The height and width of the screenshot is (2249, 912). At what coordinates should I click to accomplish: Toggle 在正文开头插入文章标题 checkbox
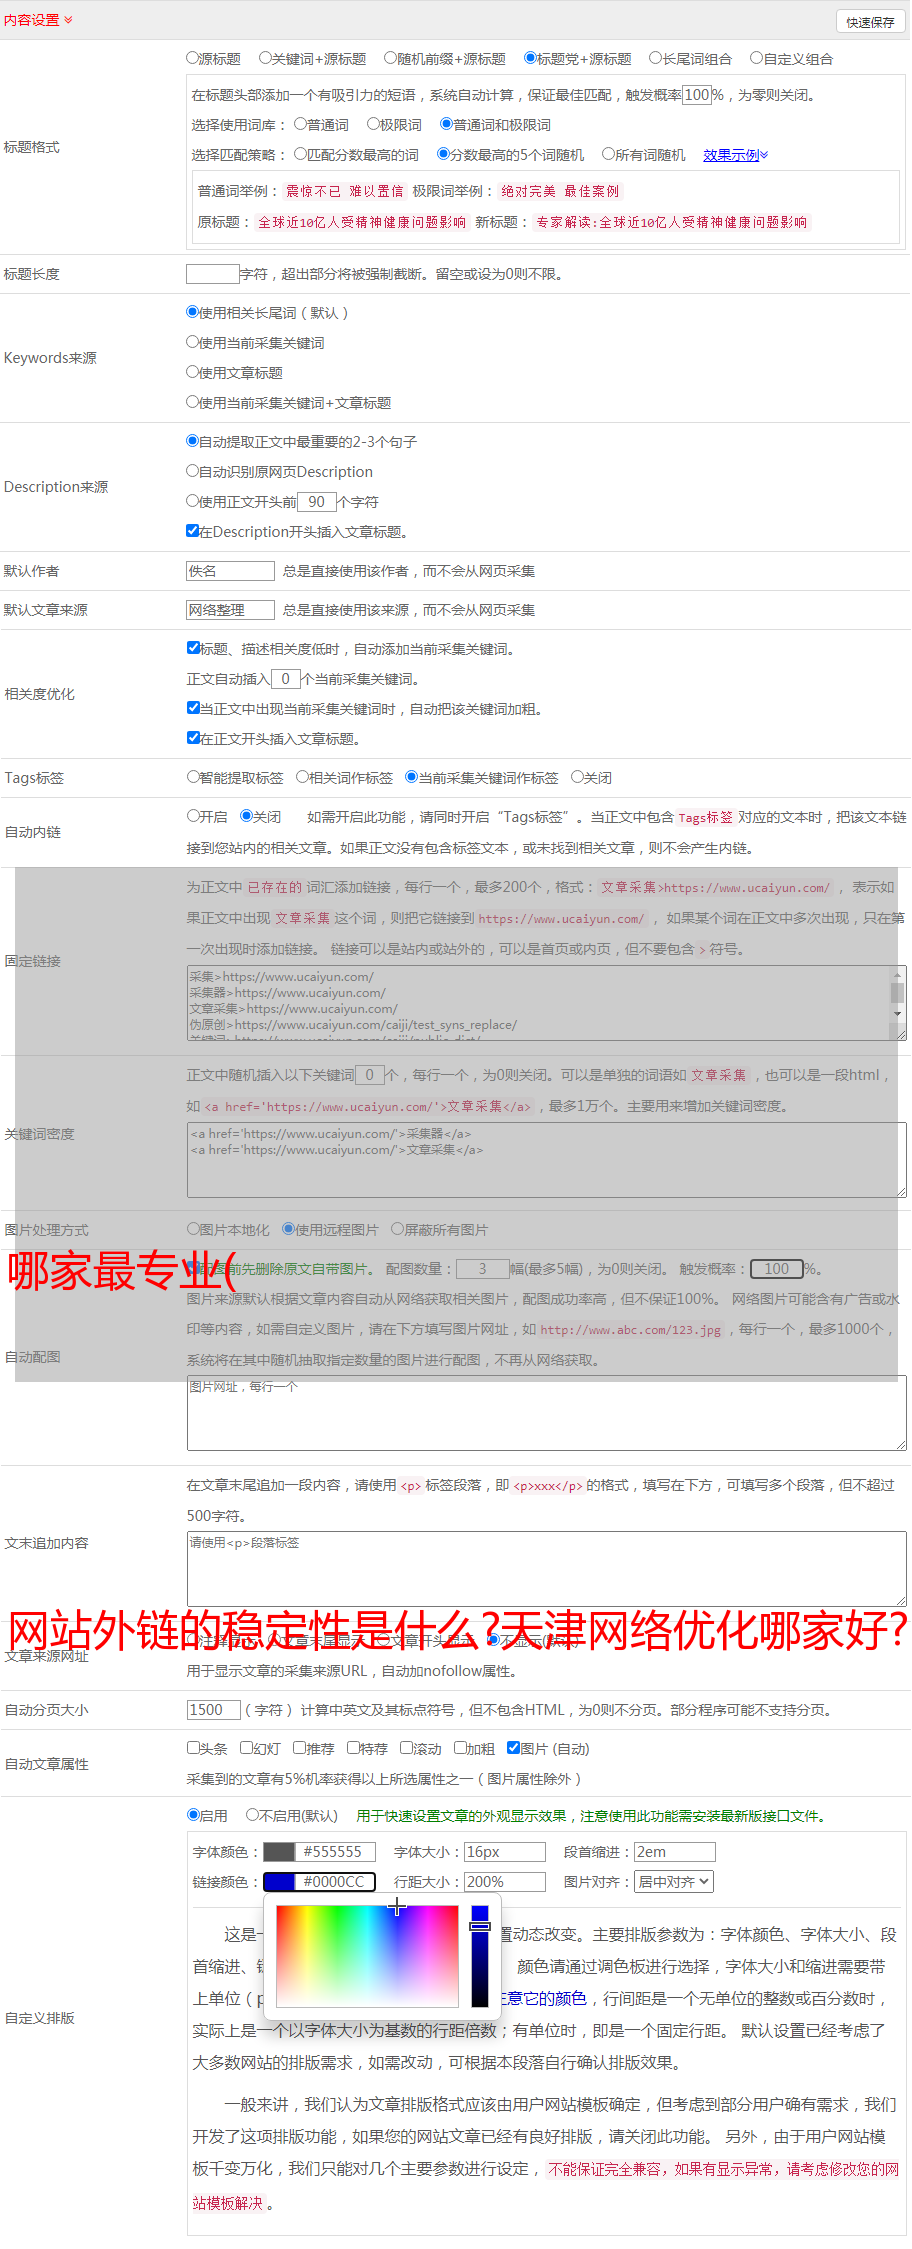coord(193,738)
